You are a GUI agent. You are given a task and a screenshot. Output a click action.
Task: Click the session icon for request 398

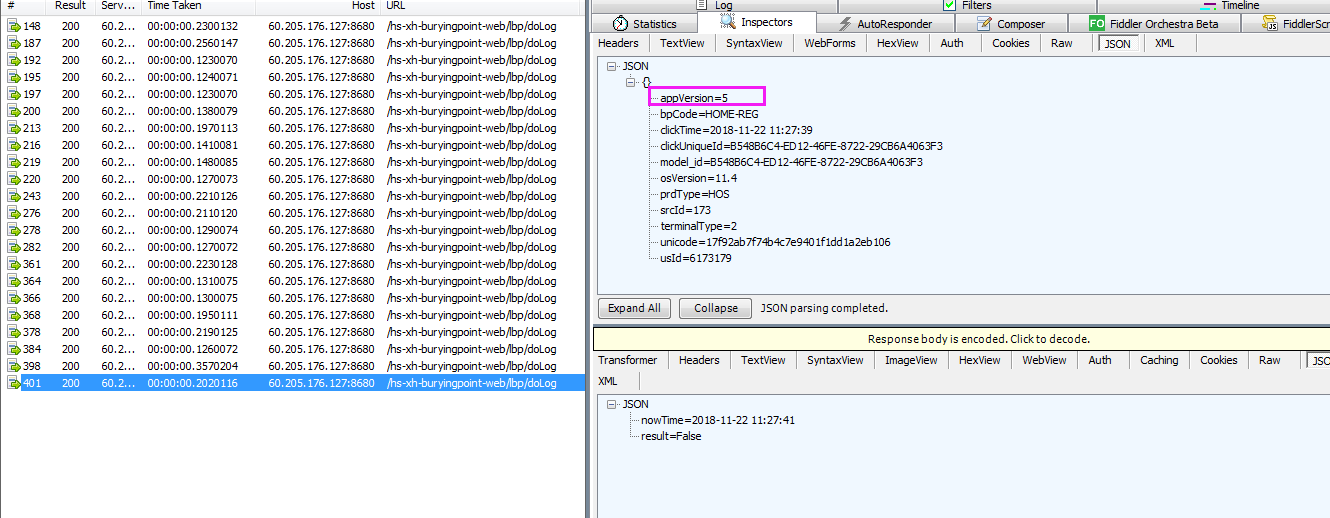[14, 366]
